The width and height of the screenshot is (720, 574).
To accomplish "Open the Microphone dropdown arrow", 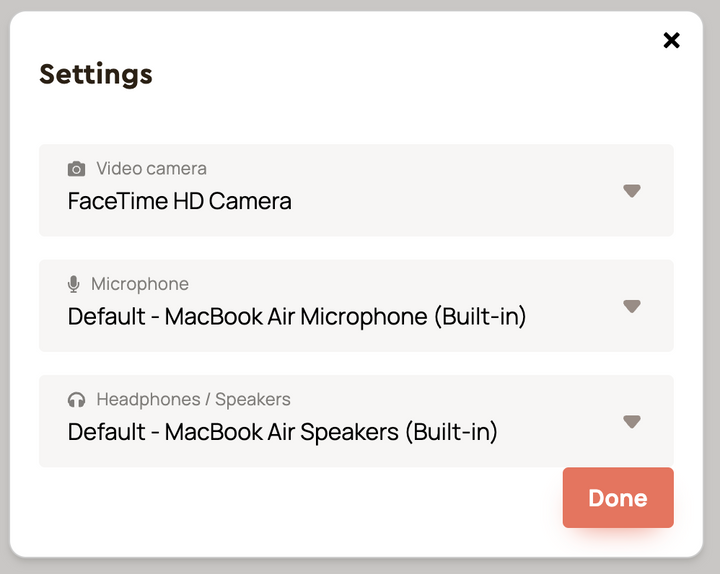I will click(631, 306).
